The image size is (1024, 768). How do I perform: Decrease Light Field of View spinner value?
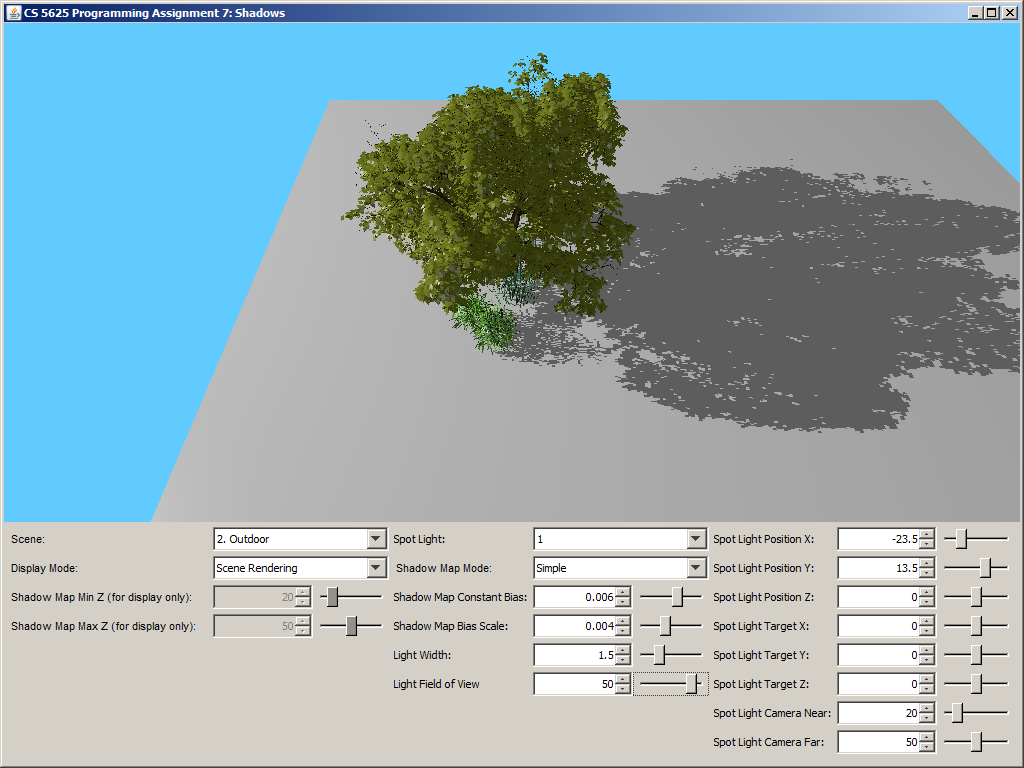click(624, 690)
